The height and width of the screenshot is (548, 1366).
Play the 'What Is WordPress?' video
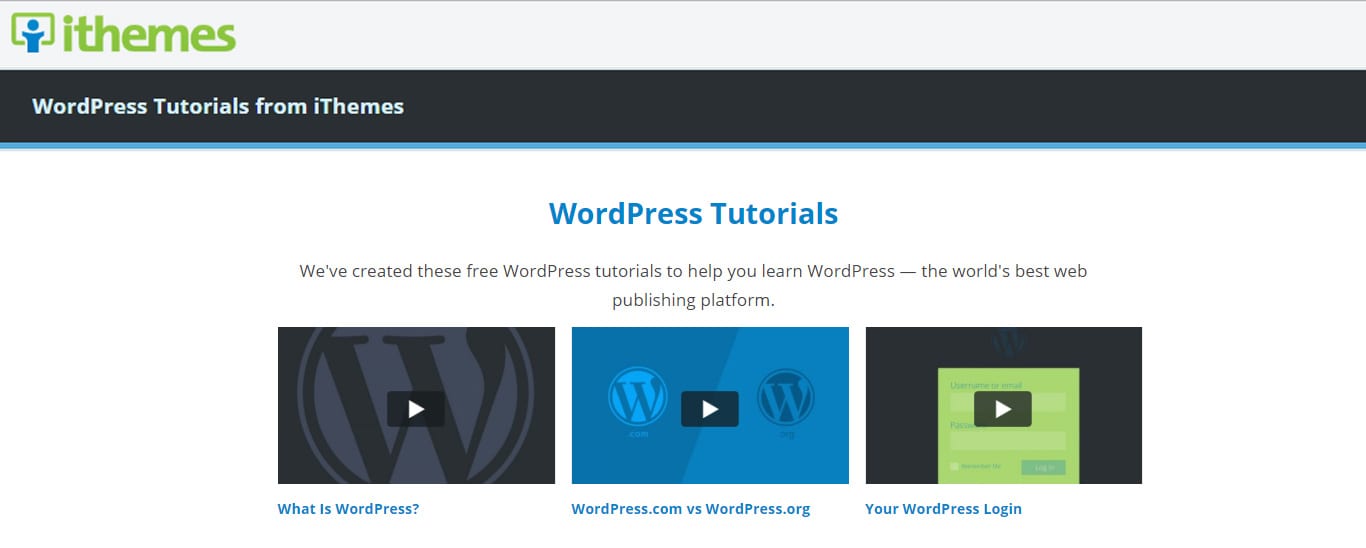[416, 409]
